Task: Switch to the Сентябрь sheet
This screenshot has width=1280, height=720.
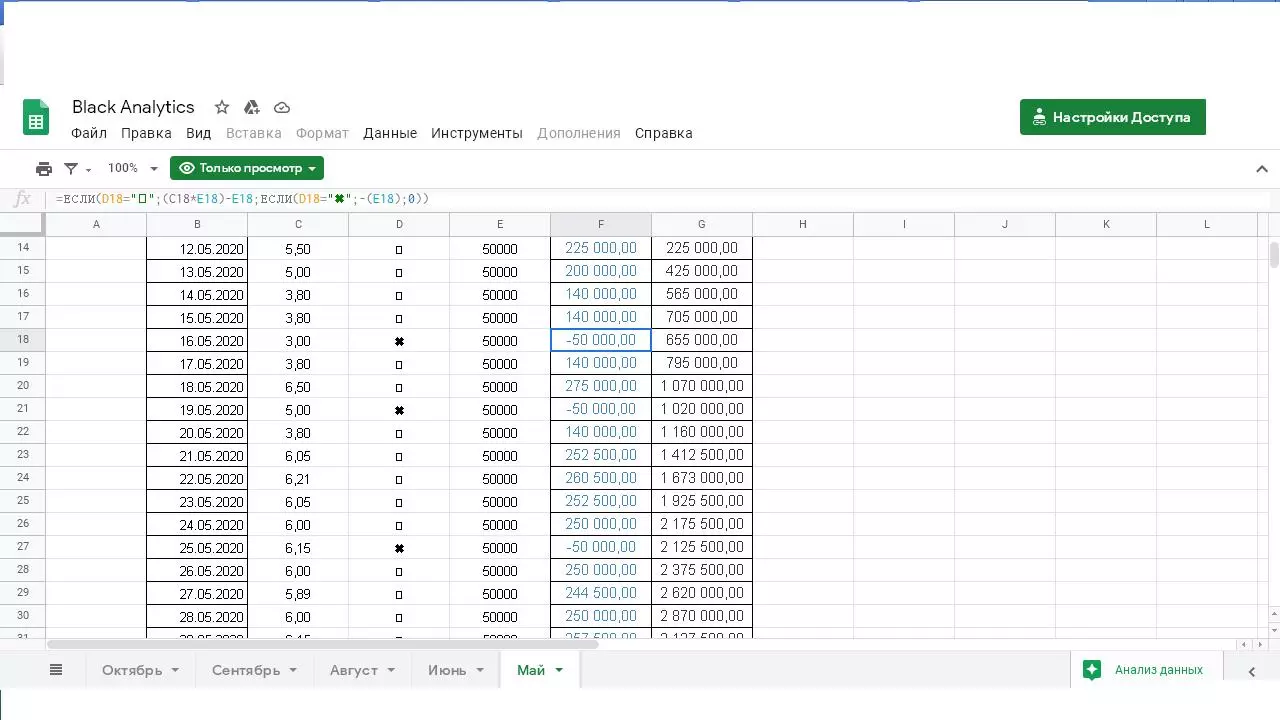Action: click(x=246, y=670)
